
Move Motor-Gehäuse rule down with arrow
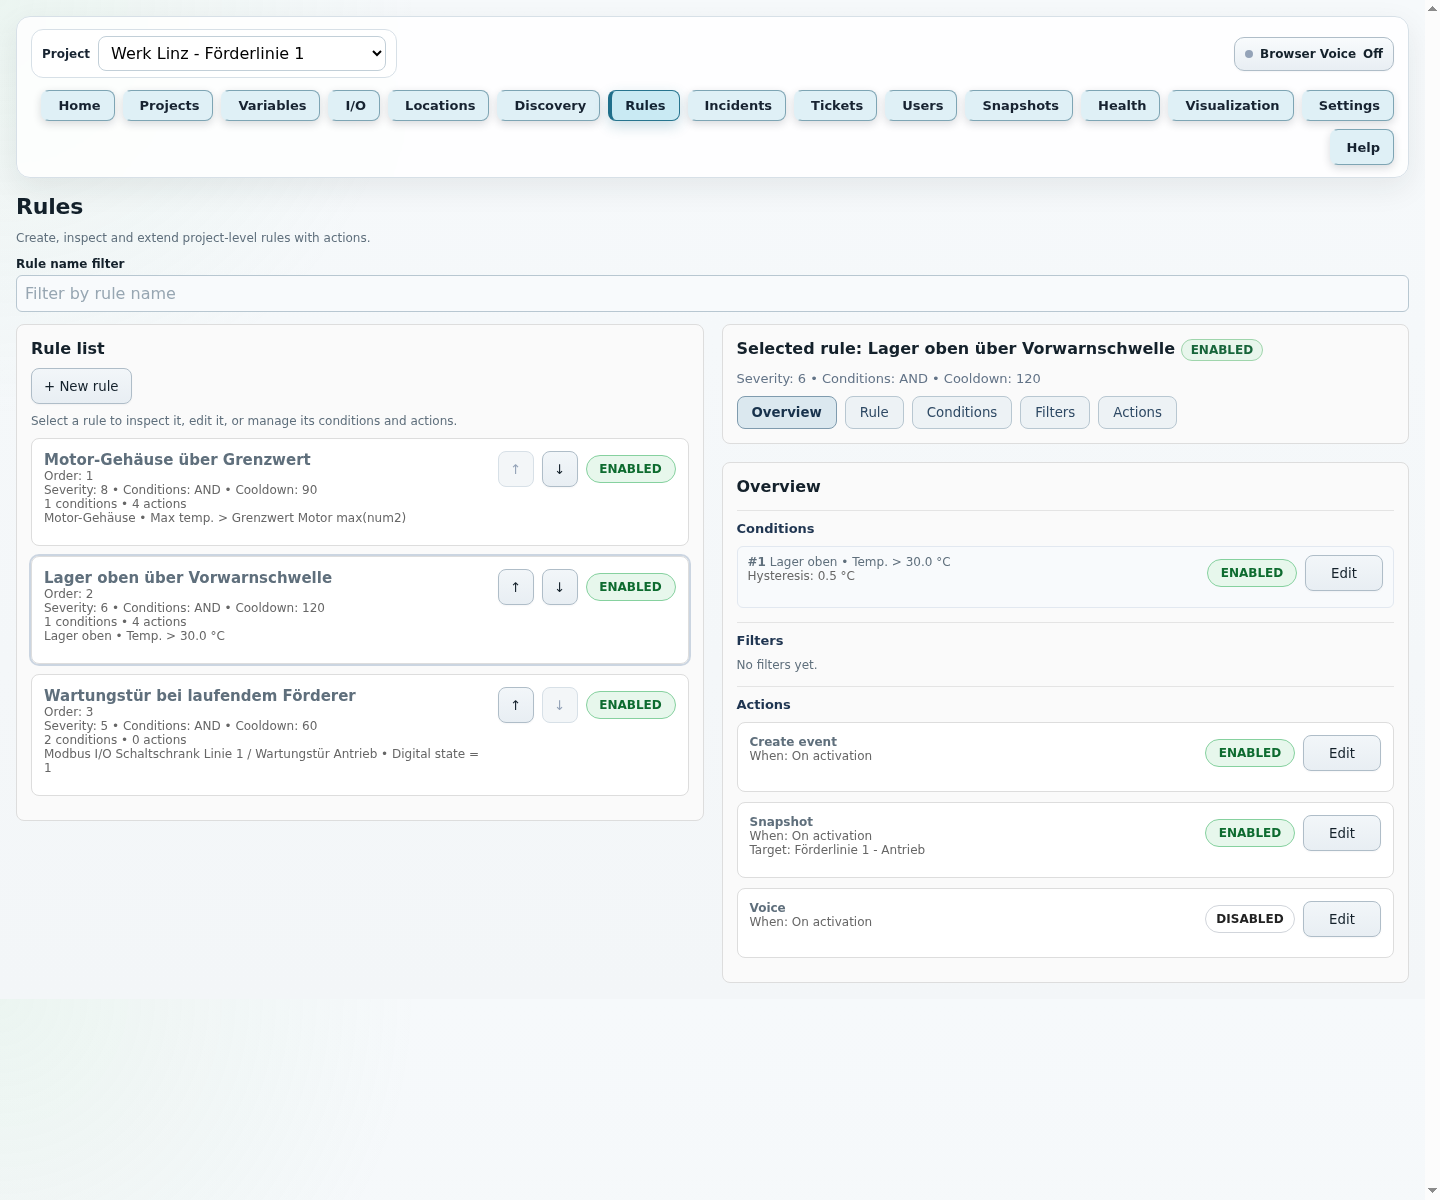coord(560,469)
